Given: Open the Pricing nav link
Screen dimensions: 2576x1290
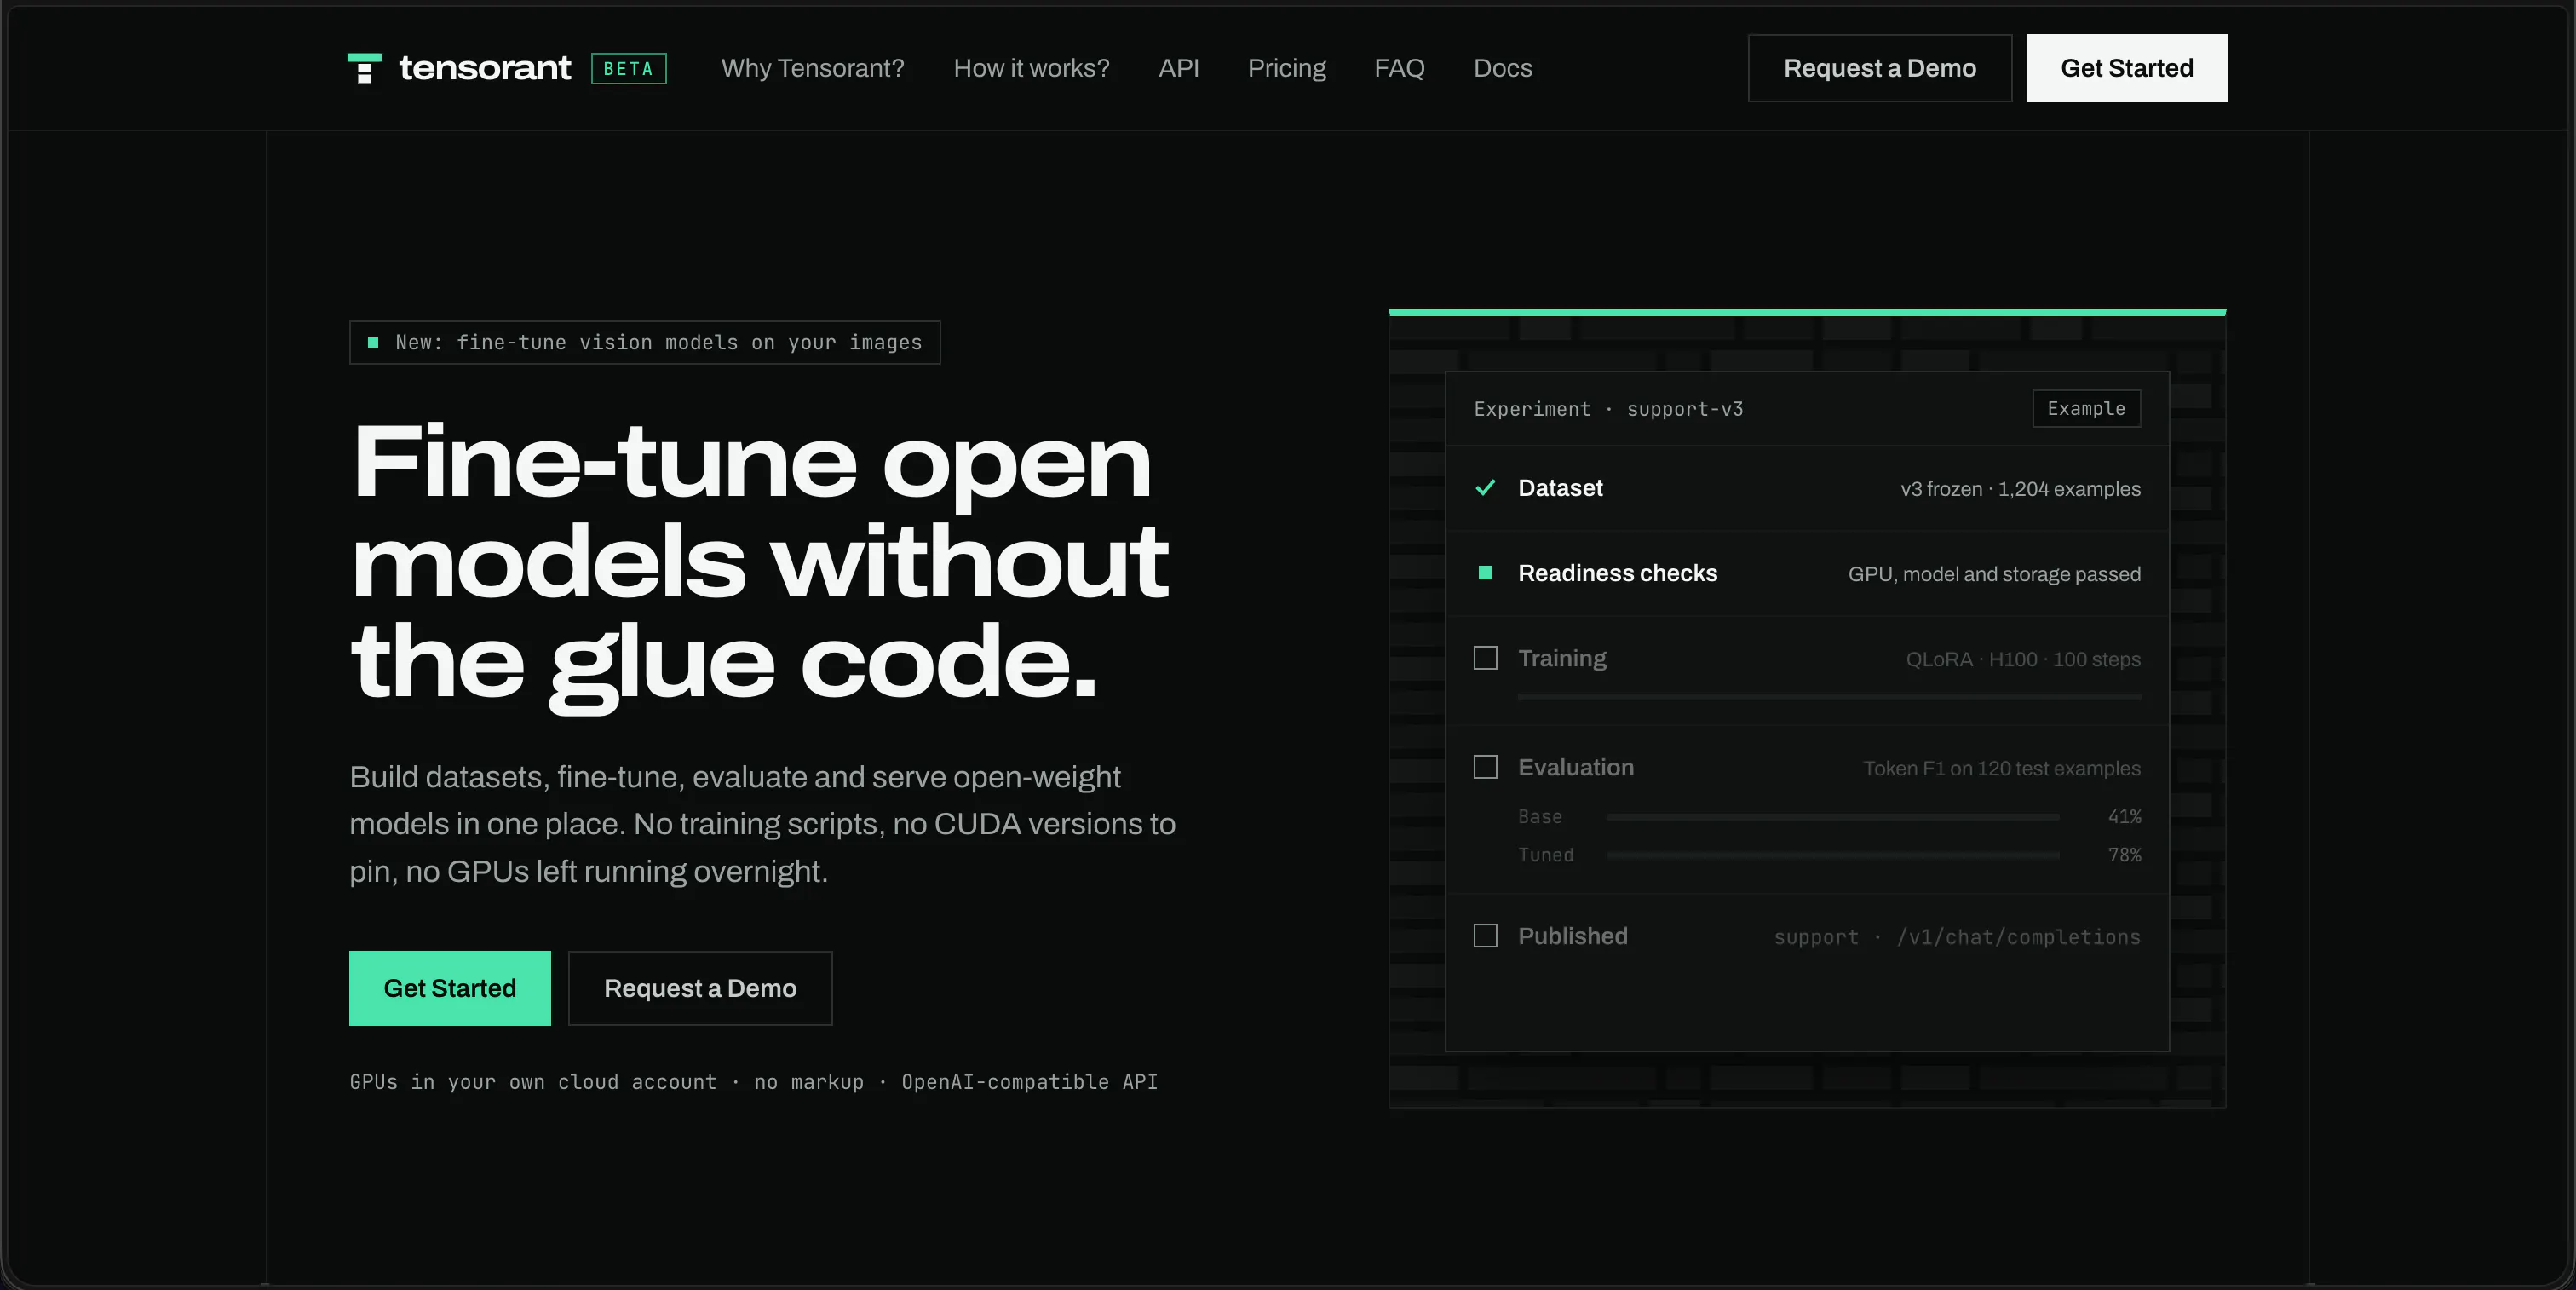Looking at the screenshot, I should pos(1286,68).
